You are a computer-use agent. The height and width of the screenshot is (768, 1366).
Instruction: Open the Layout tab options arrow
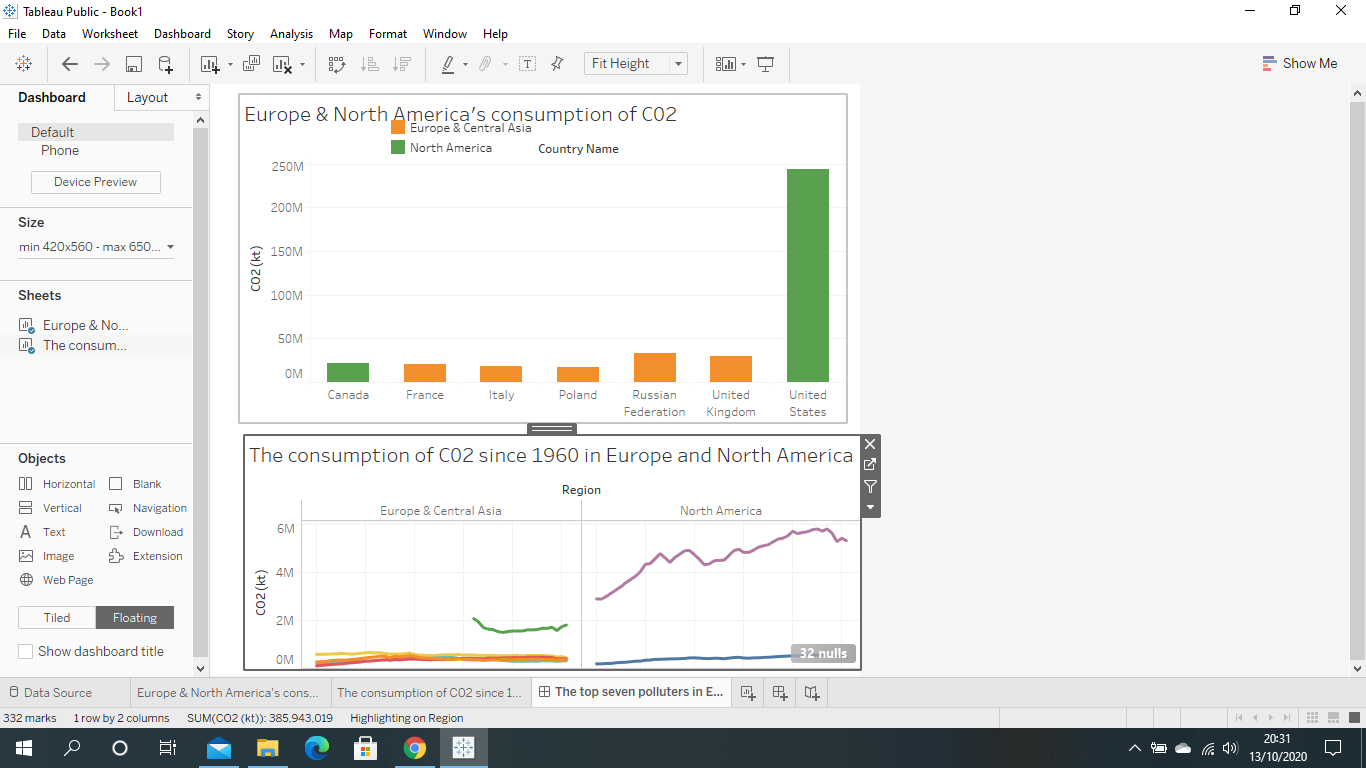(198, 97)
